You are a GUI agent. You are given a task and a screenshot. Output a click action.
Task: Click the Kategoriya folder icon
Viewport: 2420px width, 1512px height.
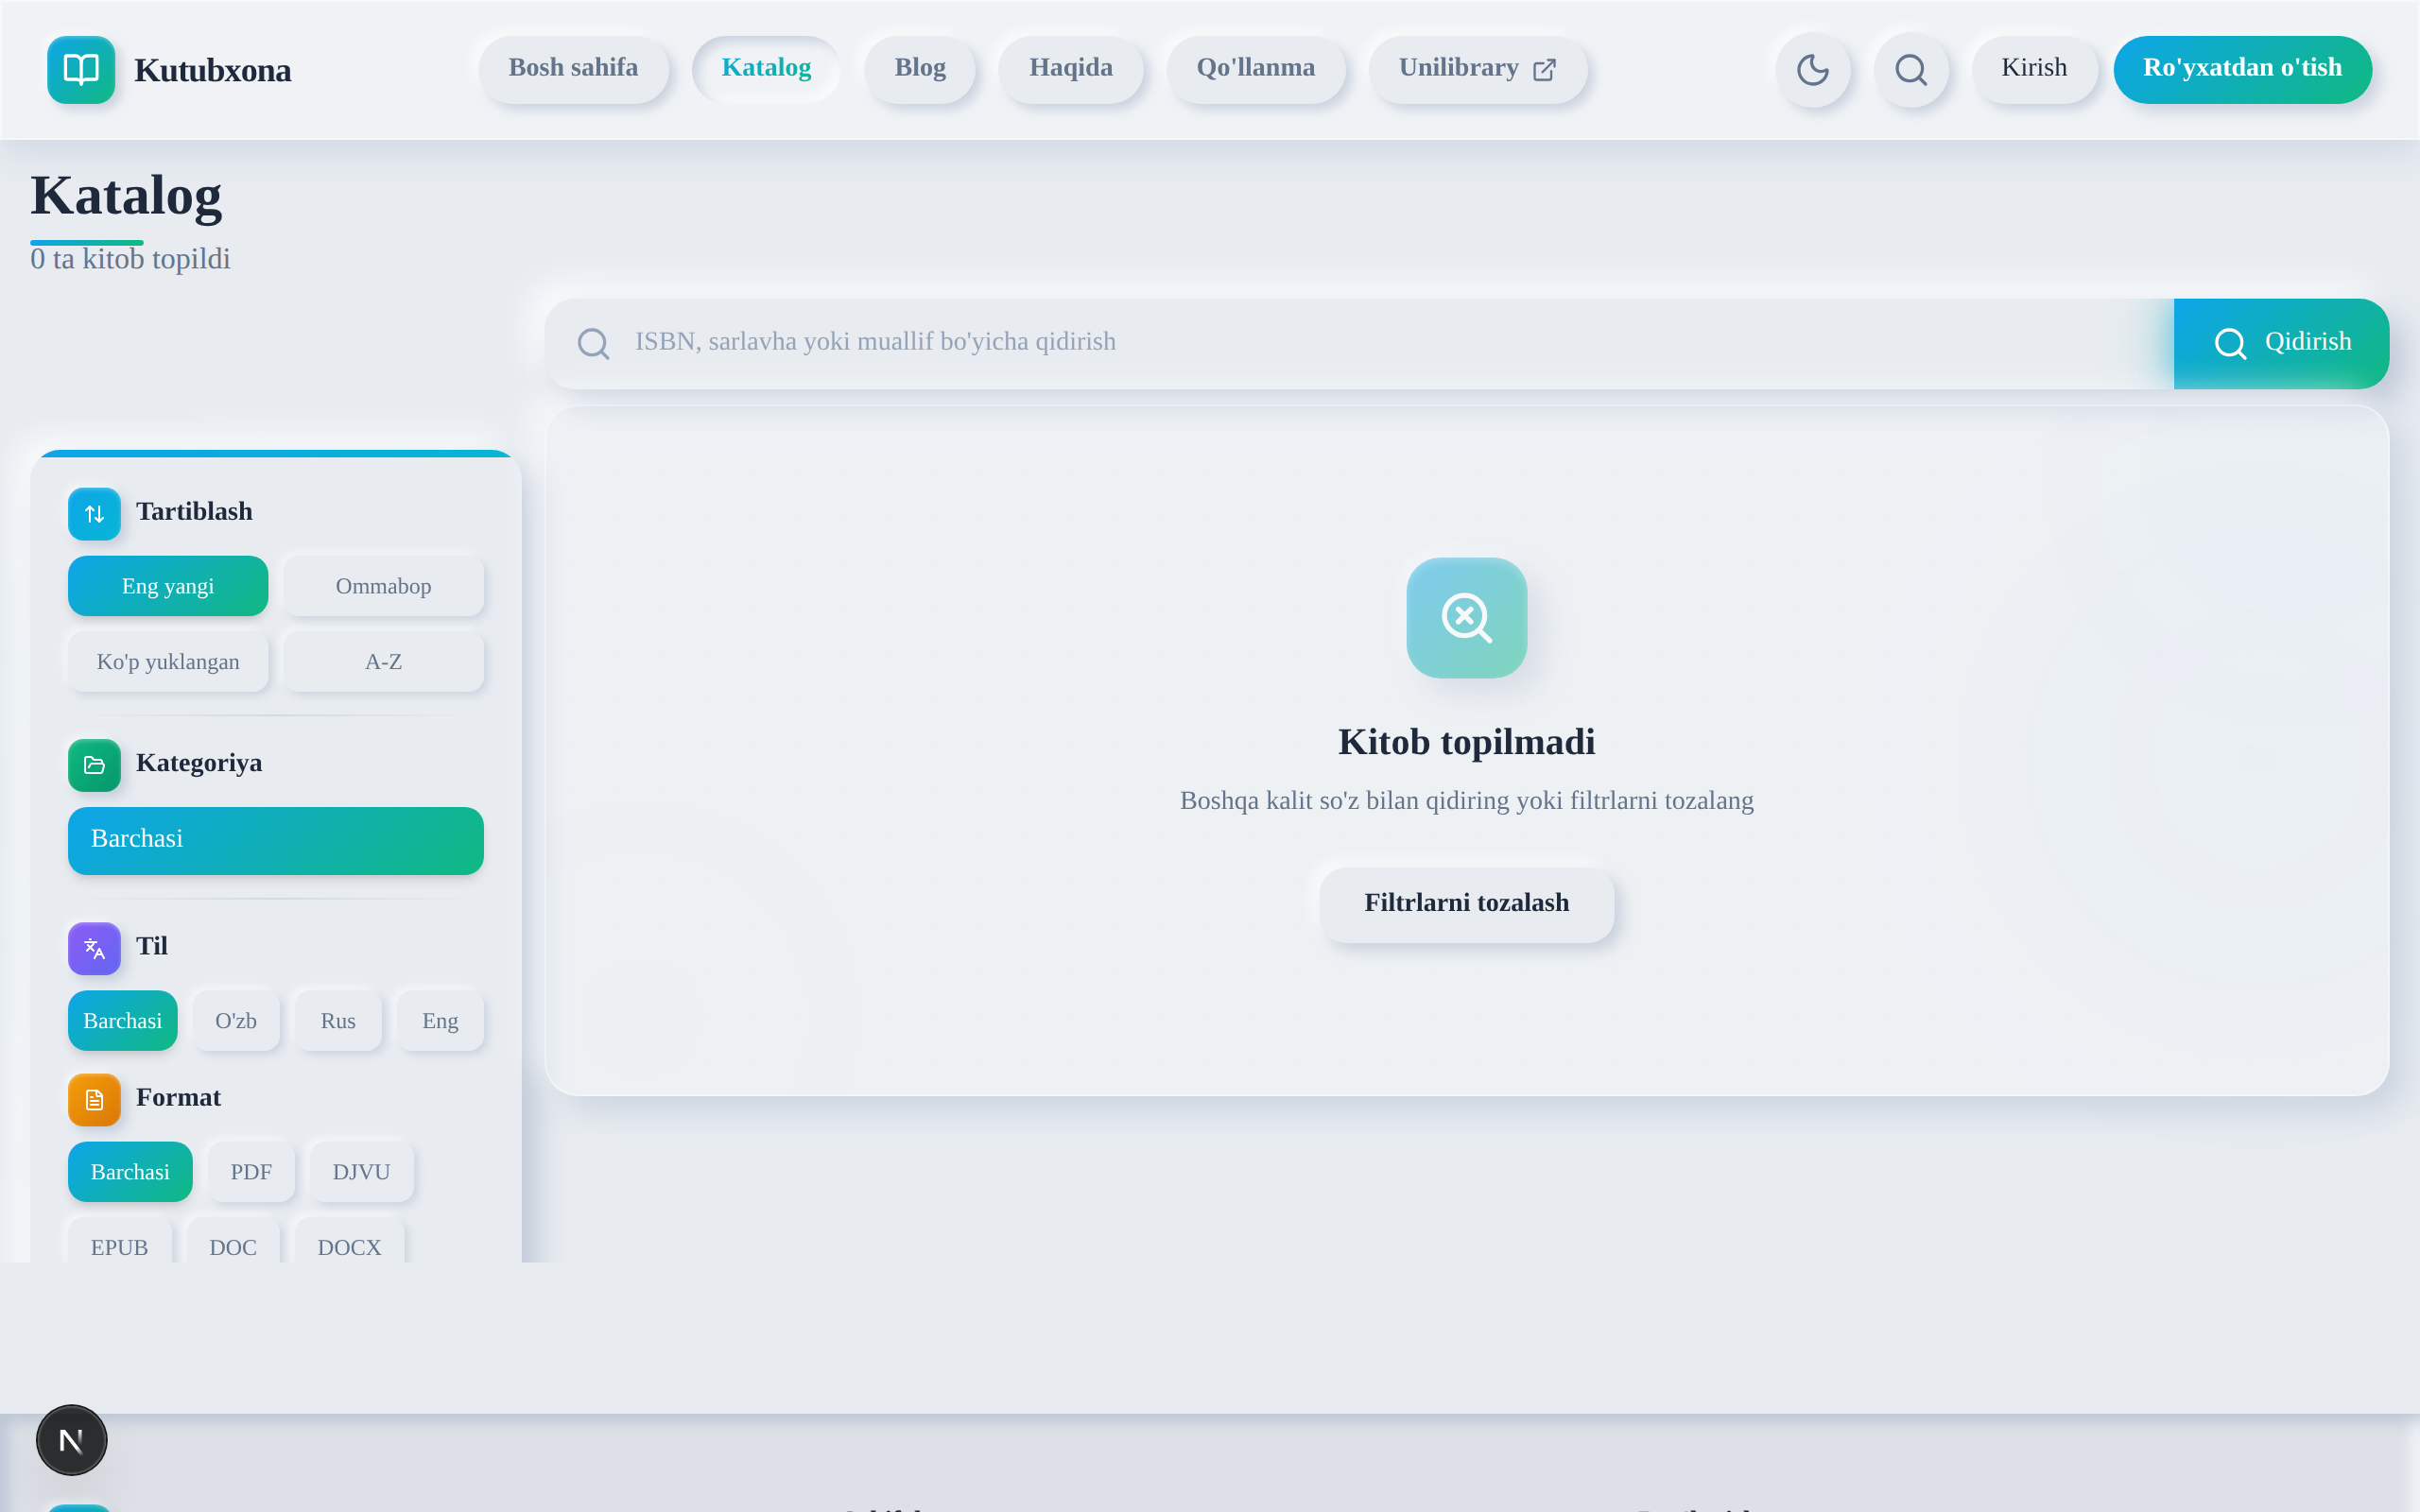94,765
